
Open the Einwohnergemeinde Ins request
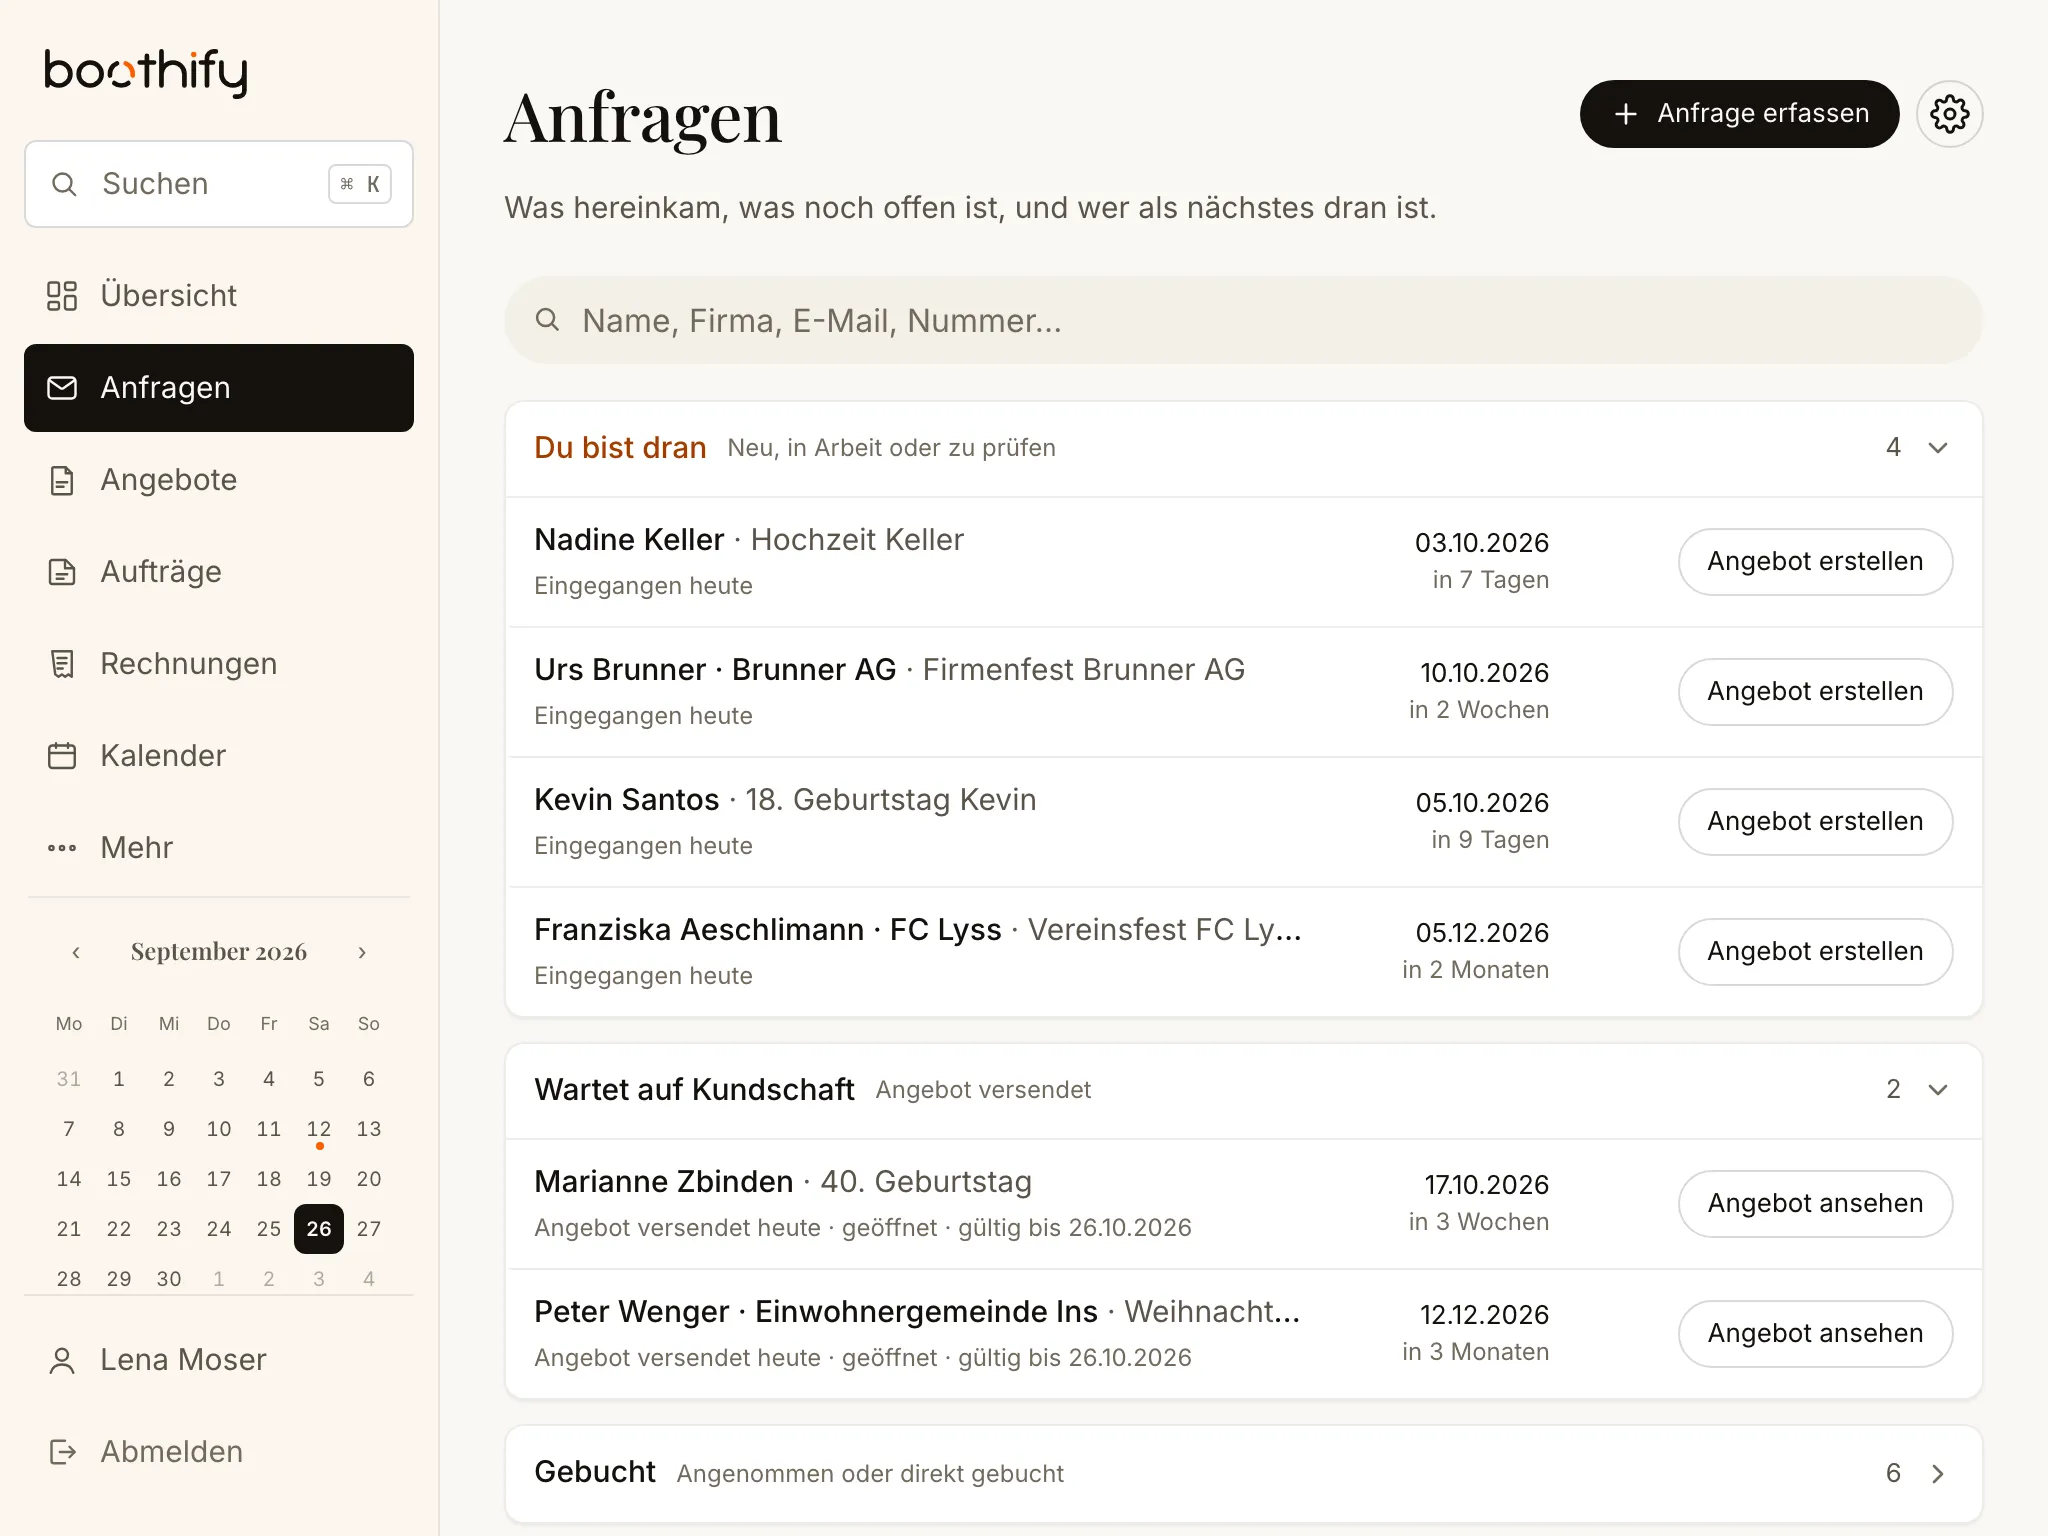click(1243, 1334)
